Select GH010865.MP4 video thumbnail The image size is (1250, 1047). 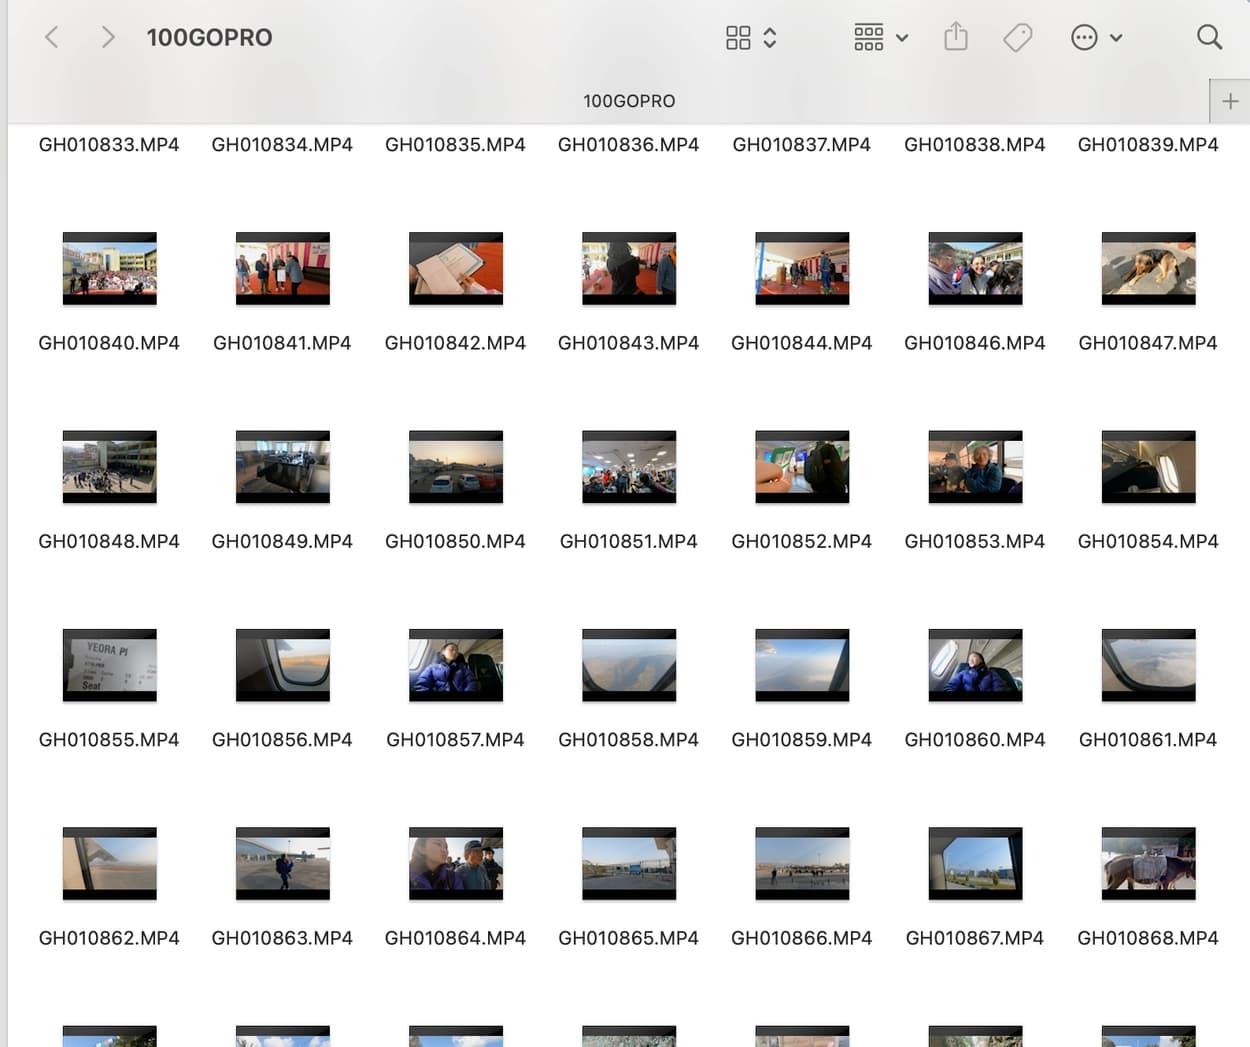click(x=629, y=864)
